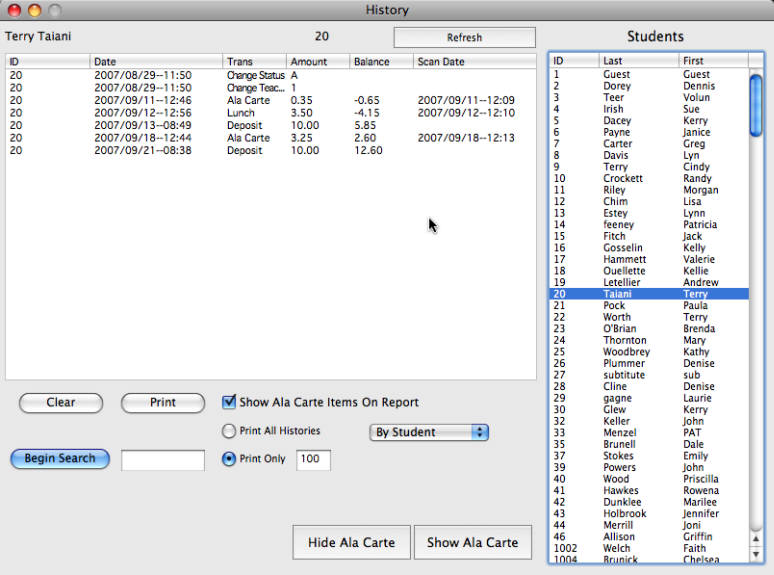Viewport: 774px width, 575px height.
Task: Select student Letellier Andrew
Action: (649, 282)
